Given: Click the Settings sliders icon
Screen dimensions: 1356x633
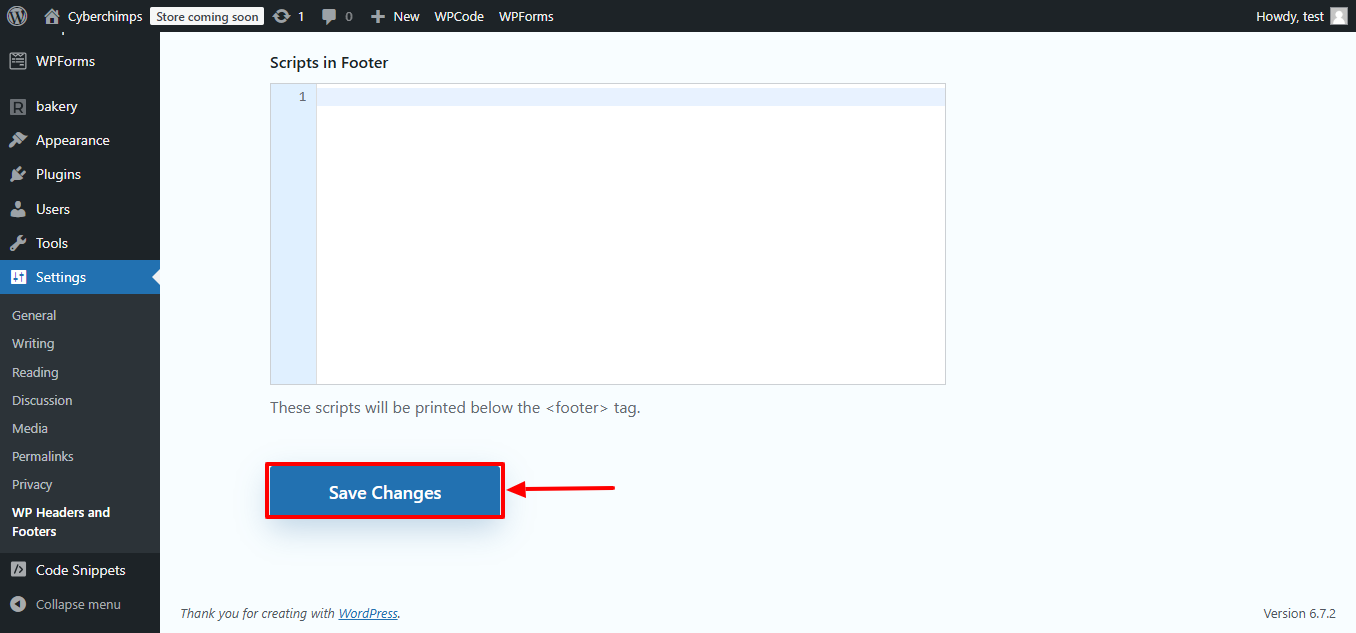Looking at the screenshot, I should 18,277.
